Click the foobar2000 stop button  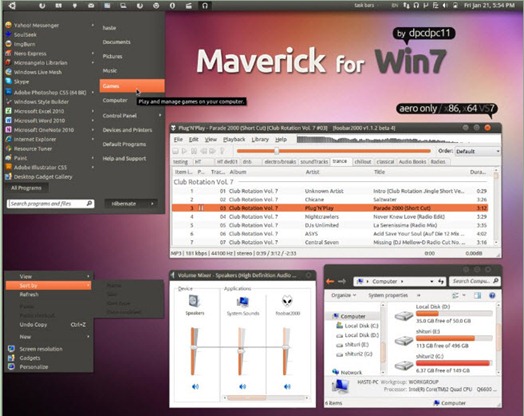pos(175,151)
